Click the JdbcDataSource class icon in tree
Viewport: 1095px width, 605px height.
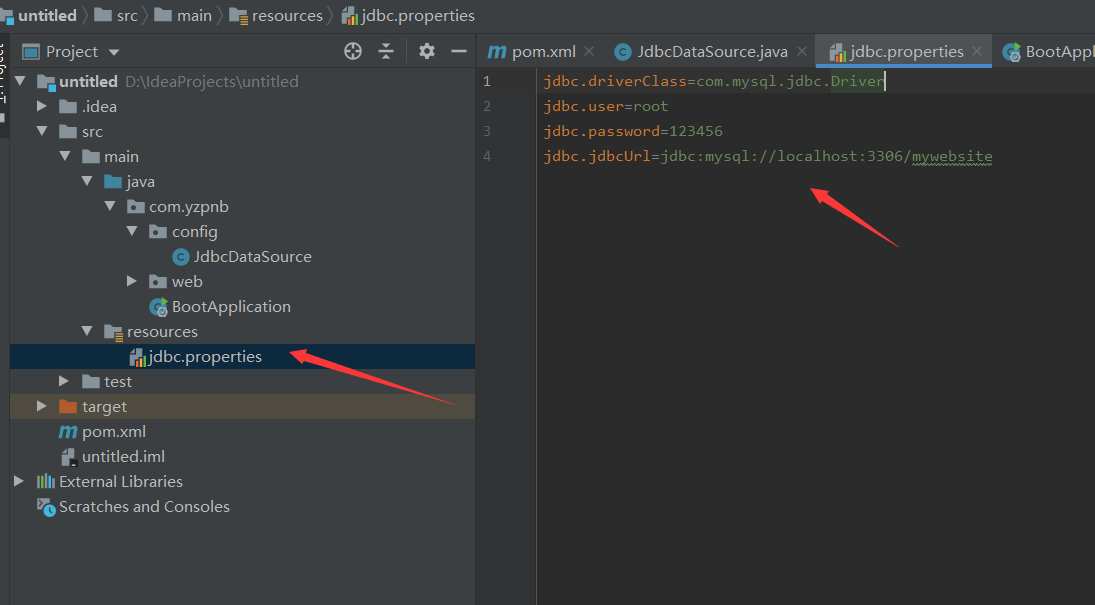(x=181, y=257)
